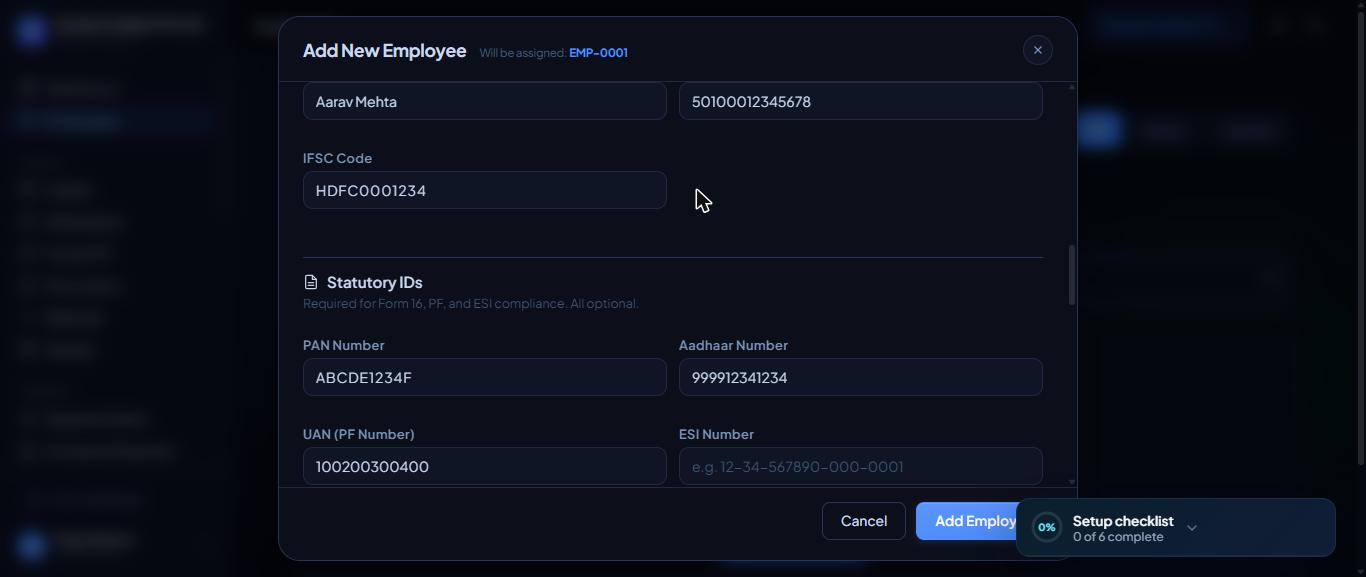The image size is (1366, 577).
Task: Click the scrollbar down arrow in dialog
Action: coord(1072,482)
